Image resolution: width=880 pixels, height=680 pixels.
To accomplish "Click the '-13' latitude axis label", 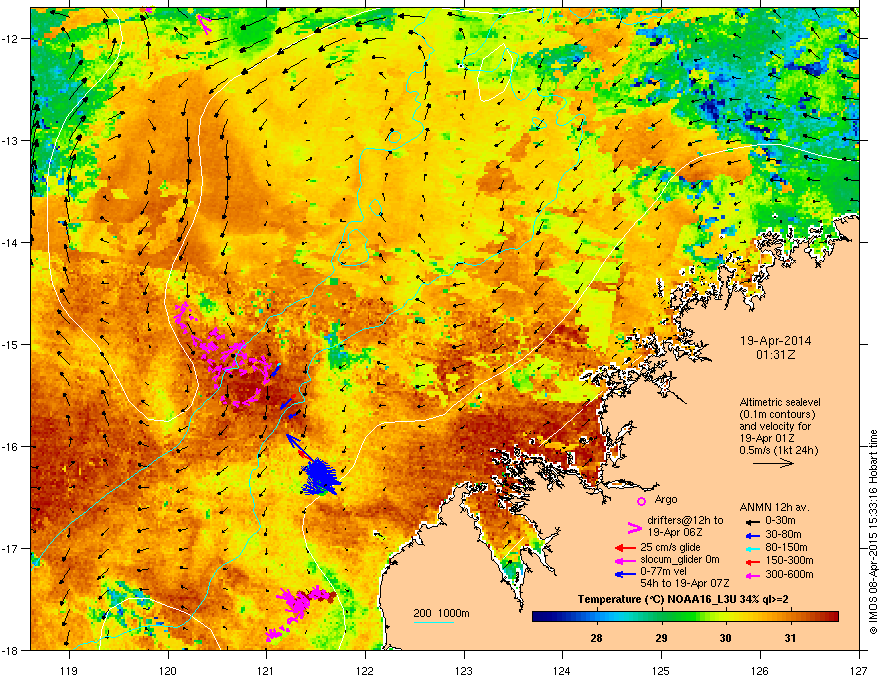I will (11, 141).
